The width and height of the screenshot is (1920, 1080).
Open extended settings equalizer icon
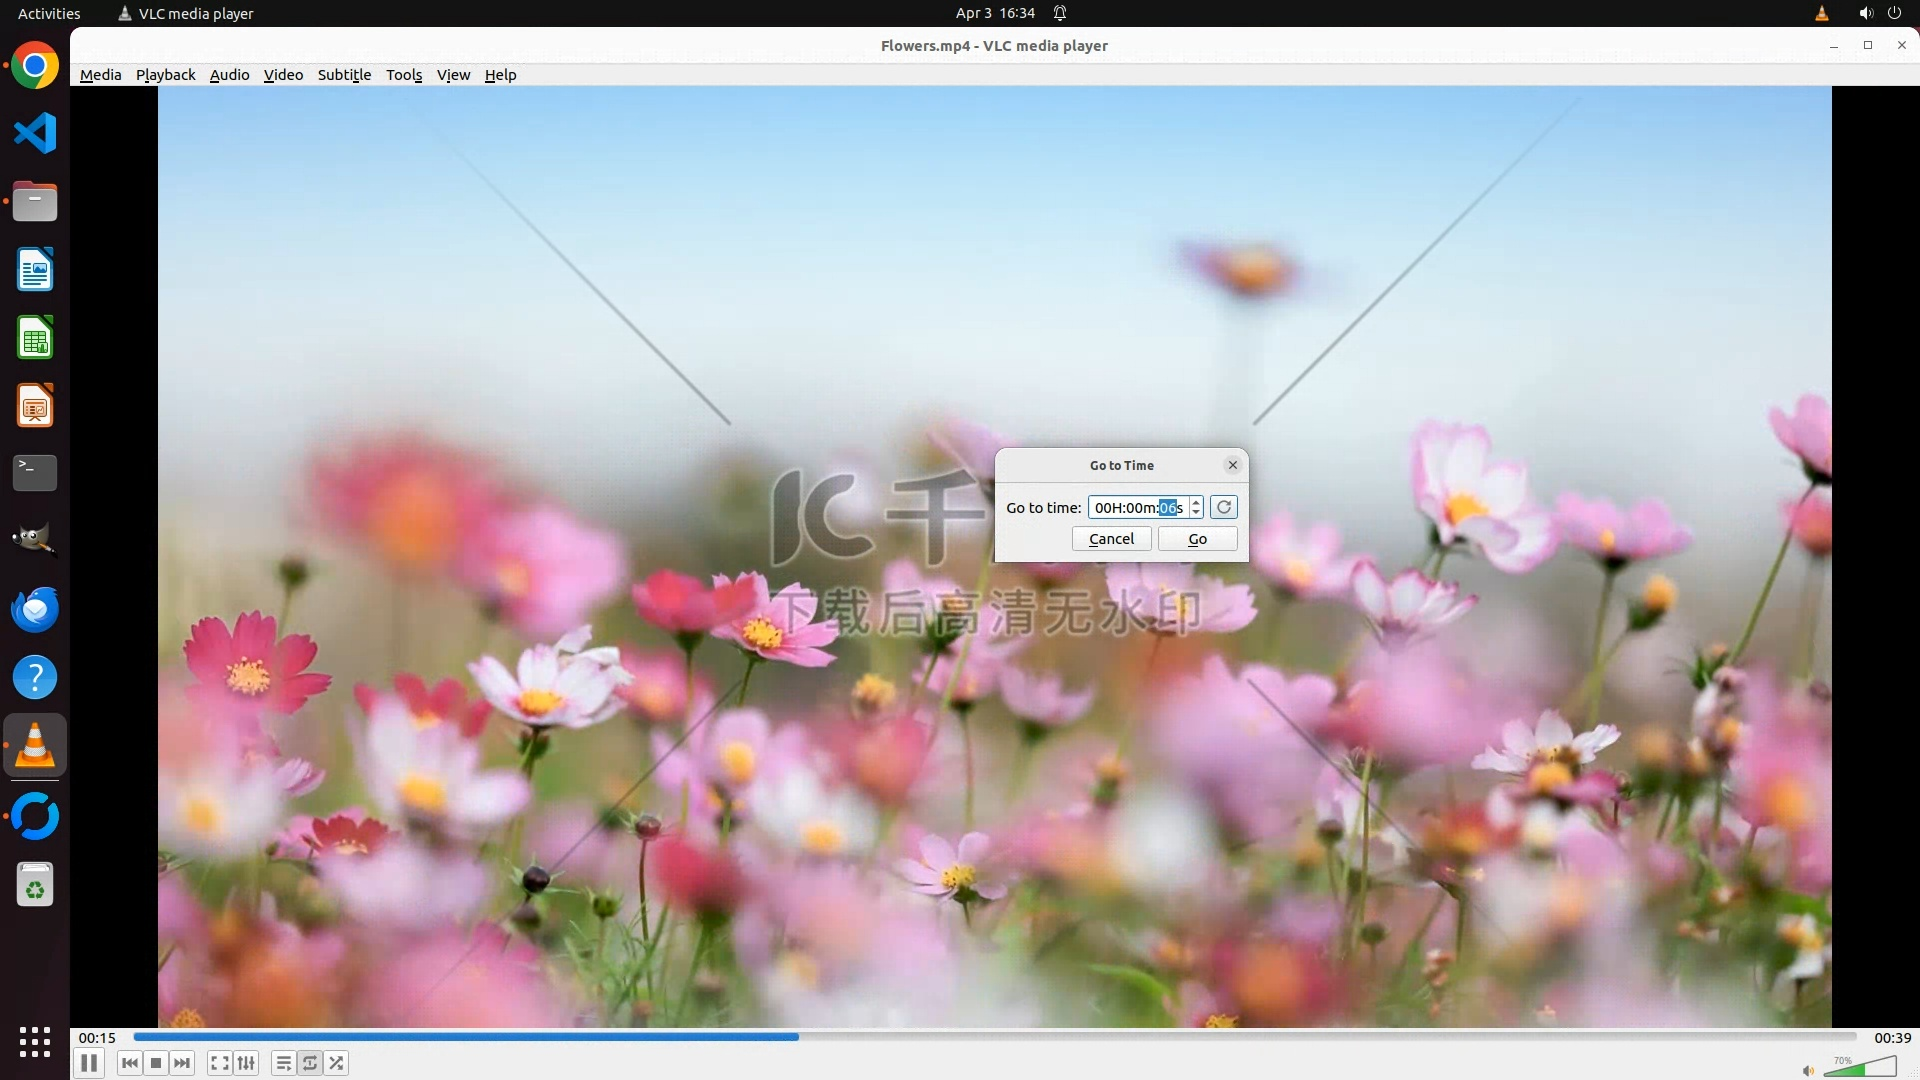(246, 1063)
